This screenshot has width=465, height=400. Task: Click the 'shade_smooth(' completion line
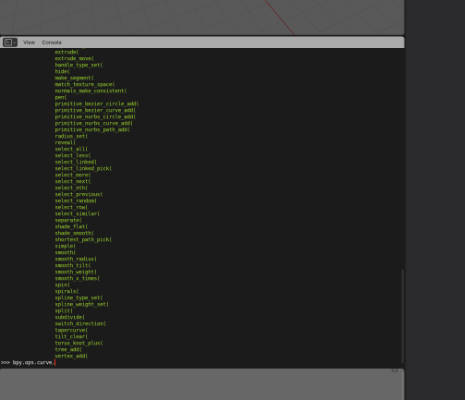[74, 233]
